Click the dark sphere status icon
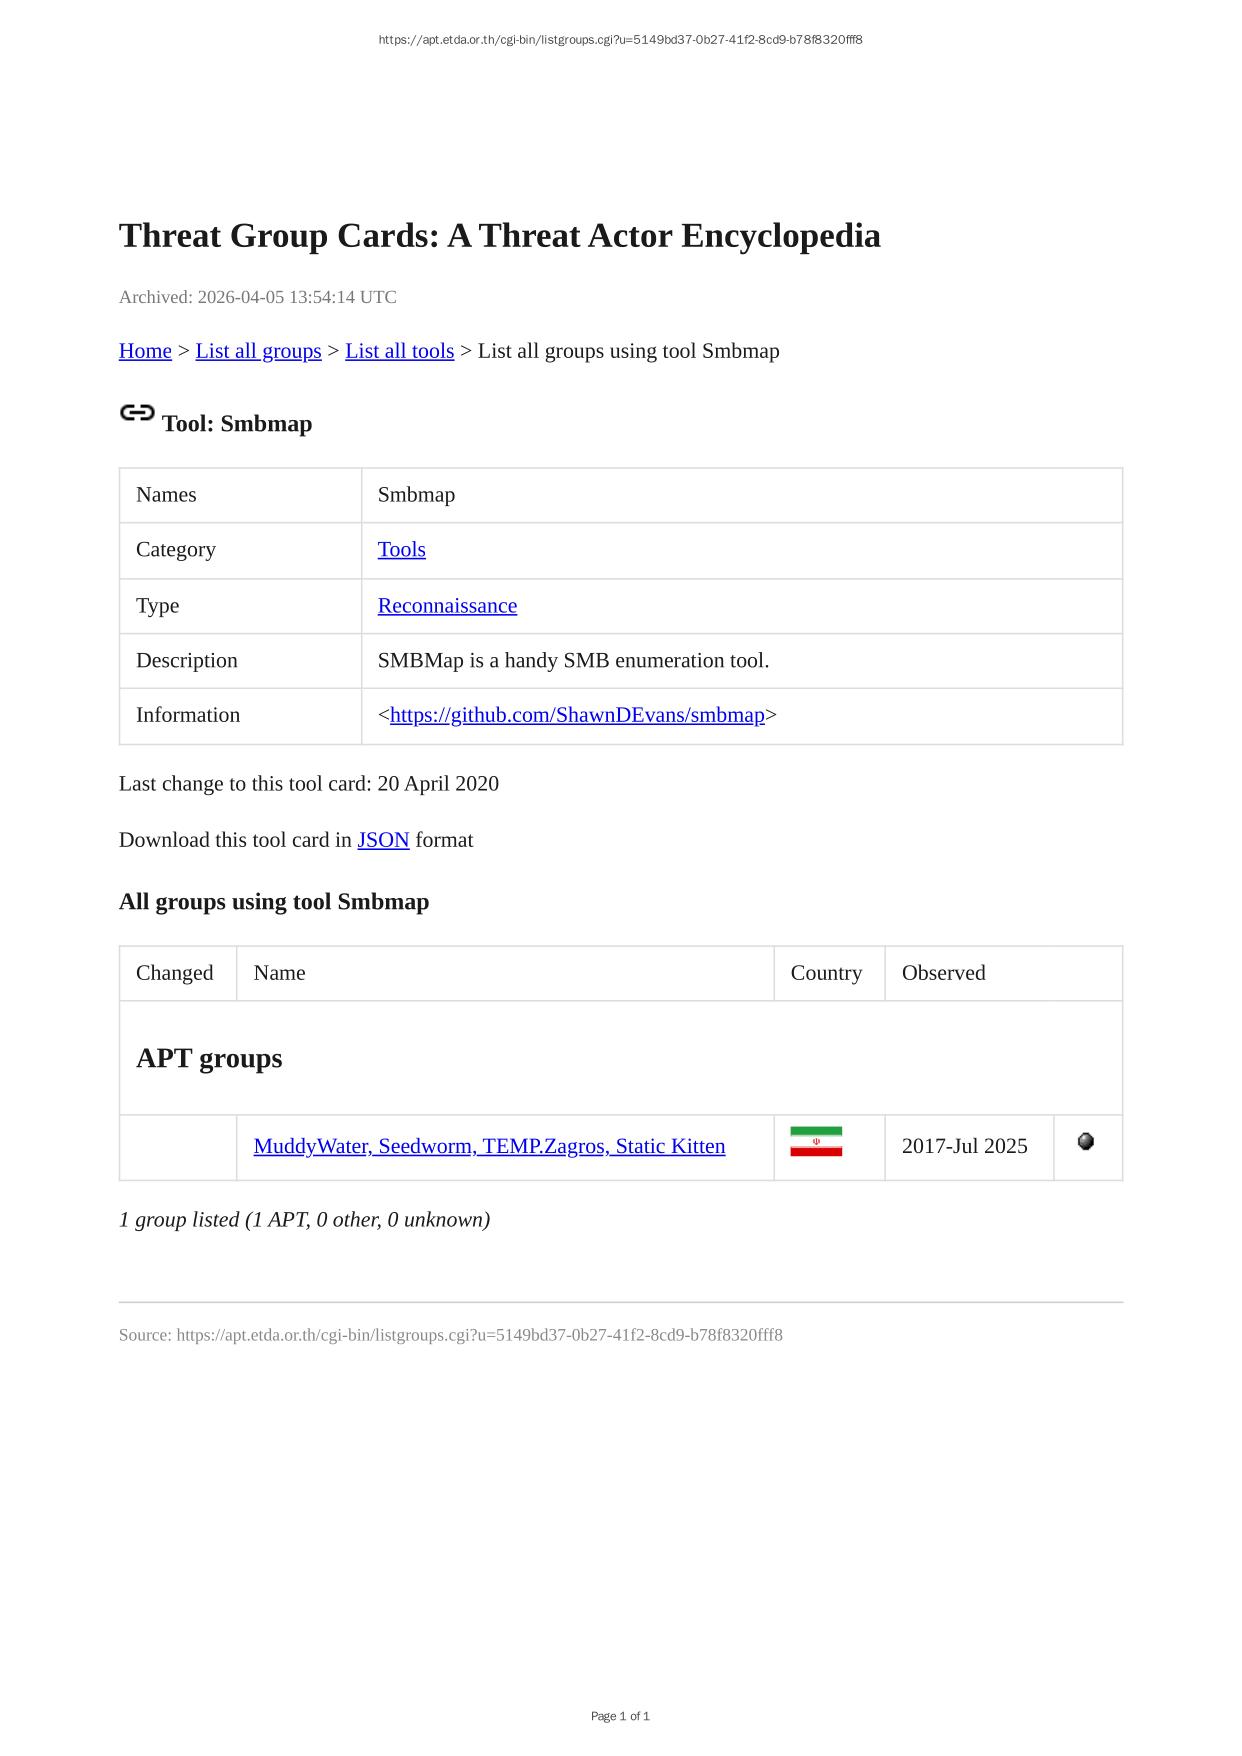Screen dimensions: 1242x1756 coord(1086,1142)
